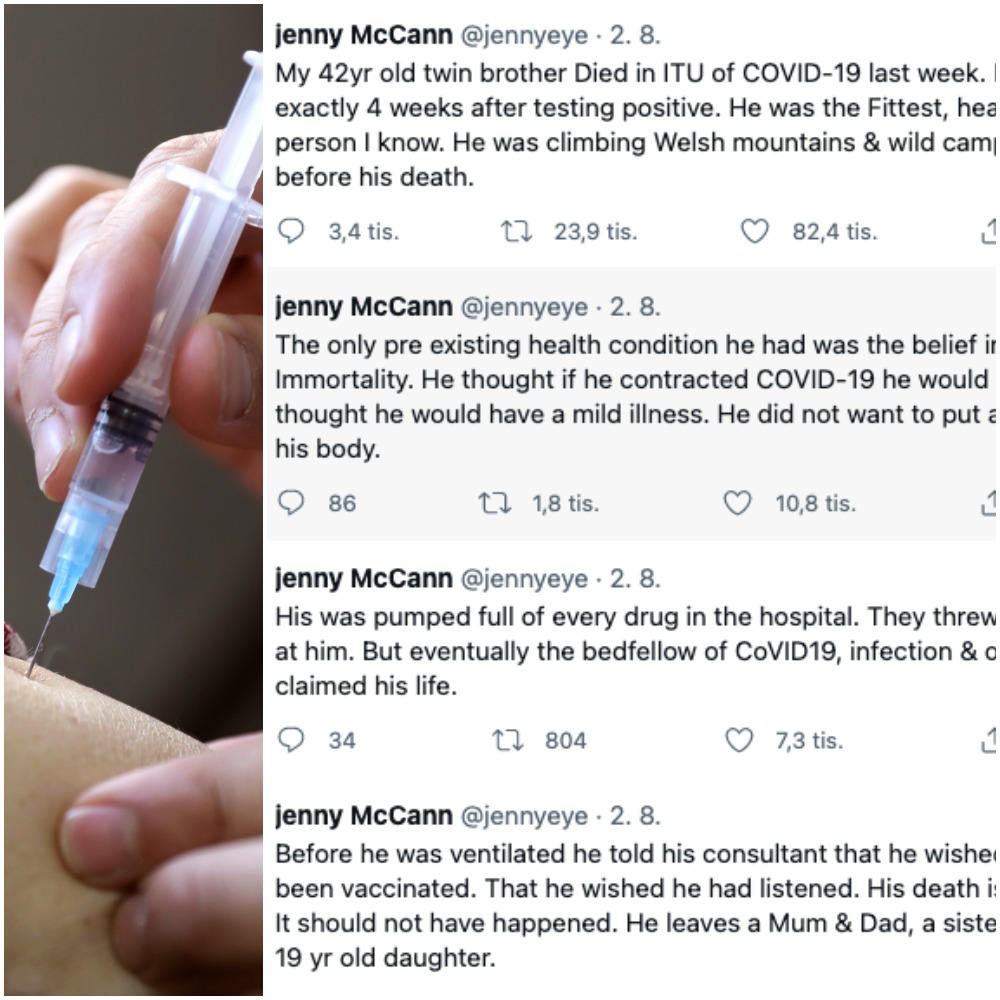The image size is (1000, 1000).
Task: Click share icon on third tweet
Action: (x=988, y=740)
